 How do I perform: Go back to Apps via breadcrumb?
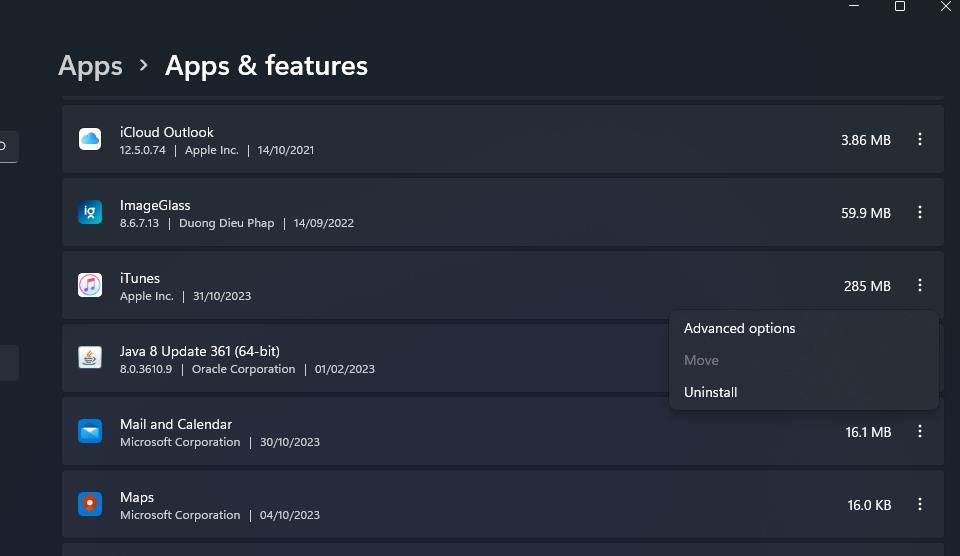(x=90, y=66)
